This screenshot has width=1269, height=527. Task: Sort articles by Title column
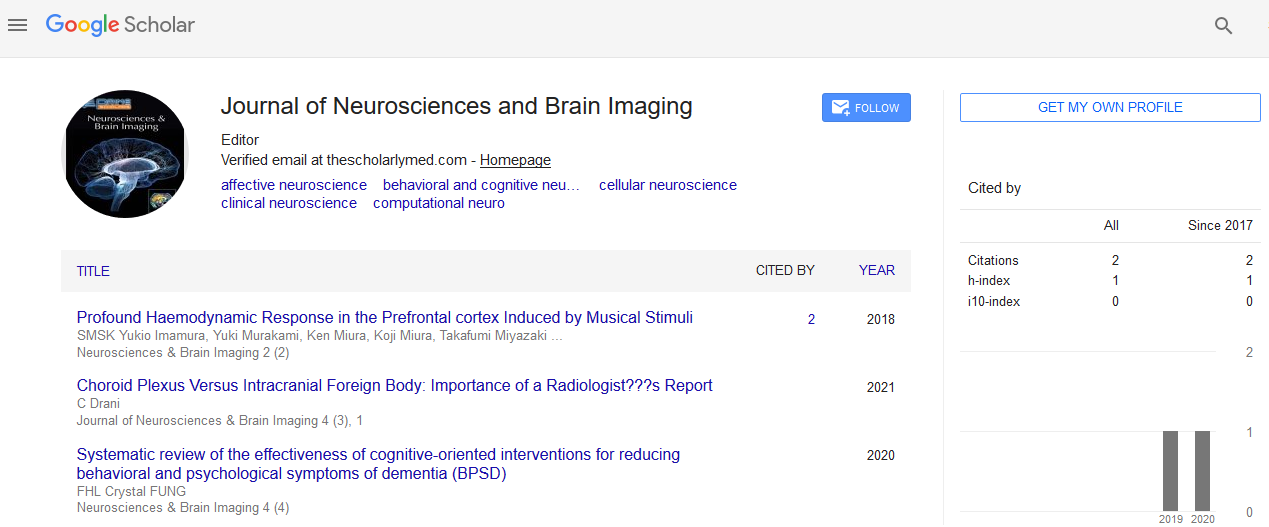(93, 271)
